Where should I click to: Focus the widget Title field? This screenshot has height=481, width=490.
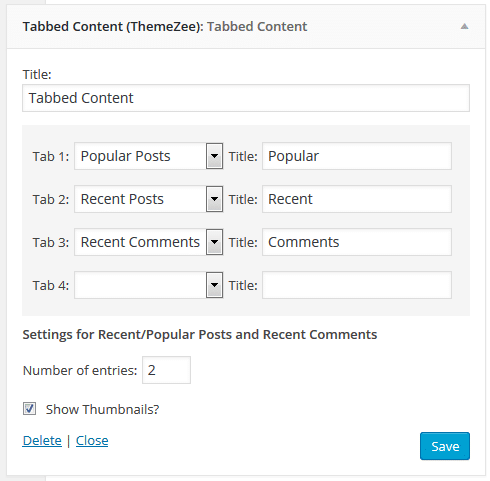[246, 98]
